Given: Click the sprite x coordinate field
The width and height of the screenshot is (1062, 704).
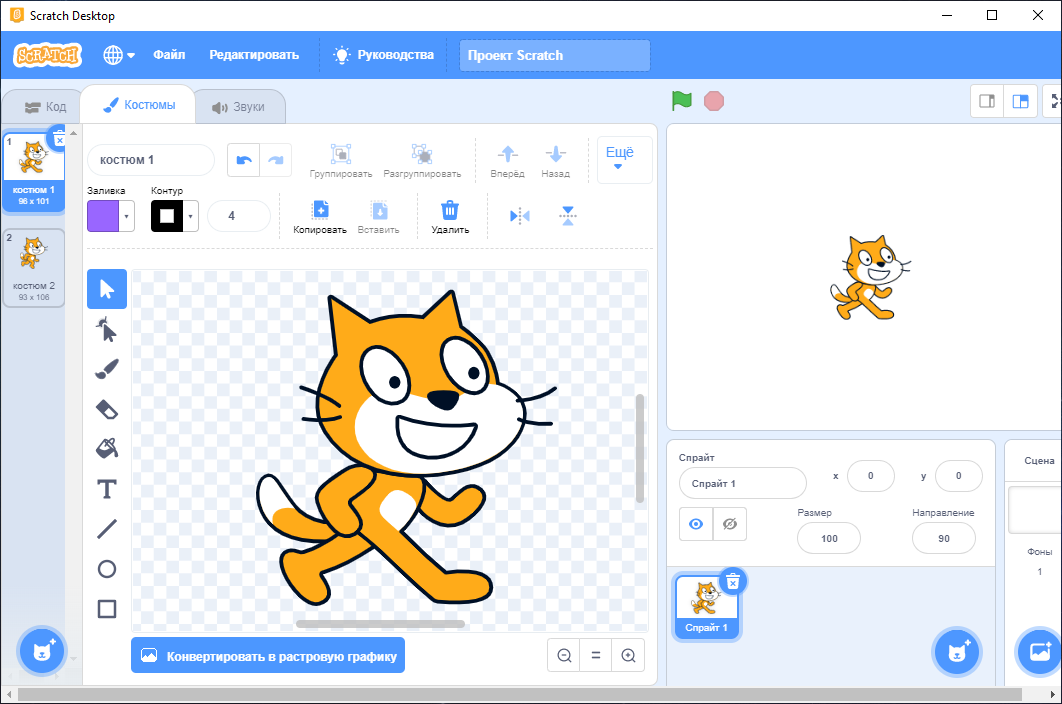Looking at the screenshot, I should 870,476.
